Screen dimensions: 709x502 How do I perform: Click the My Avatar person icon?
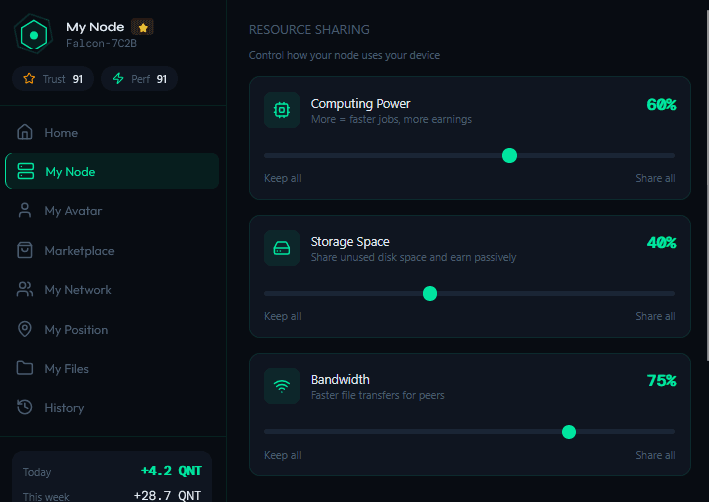25,210
